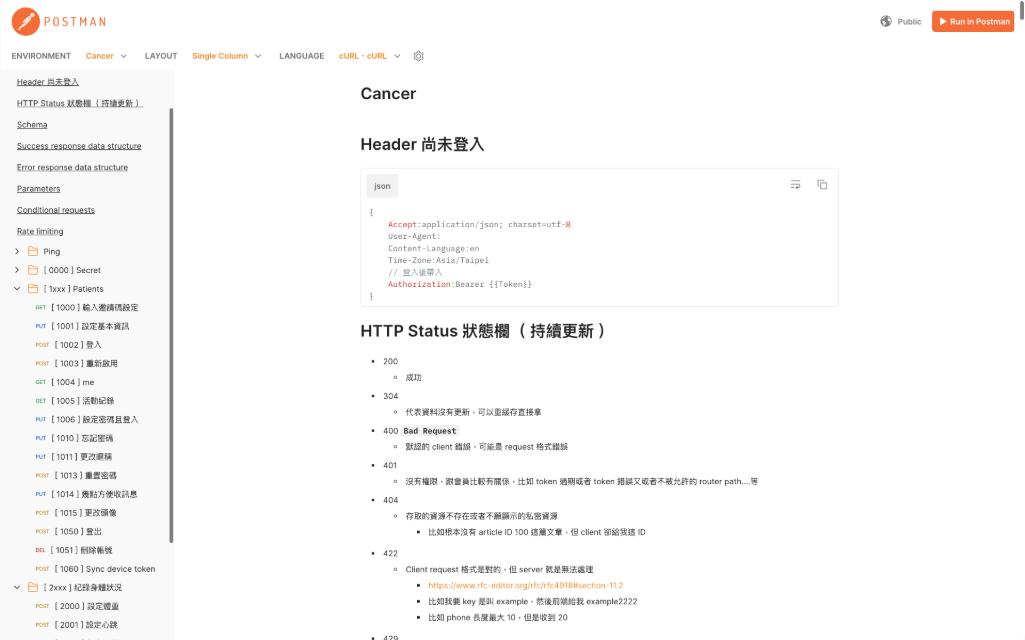This screenshot has height=640, width=1025.
Task: Open the code settings gear beside cURL
Action: click(418, 56)
